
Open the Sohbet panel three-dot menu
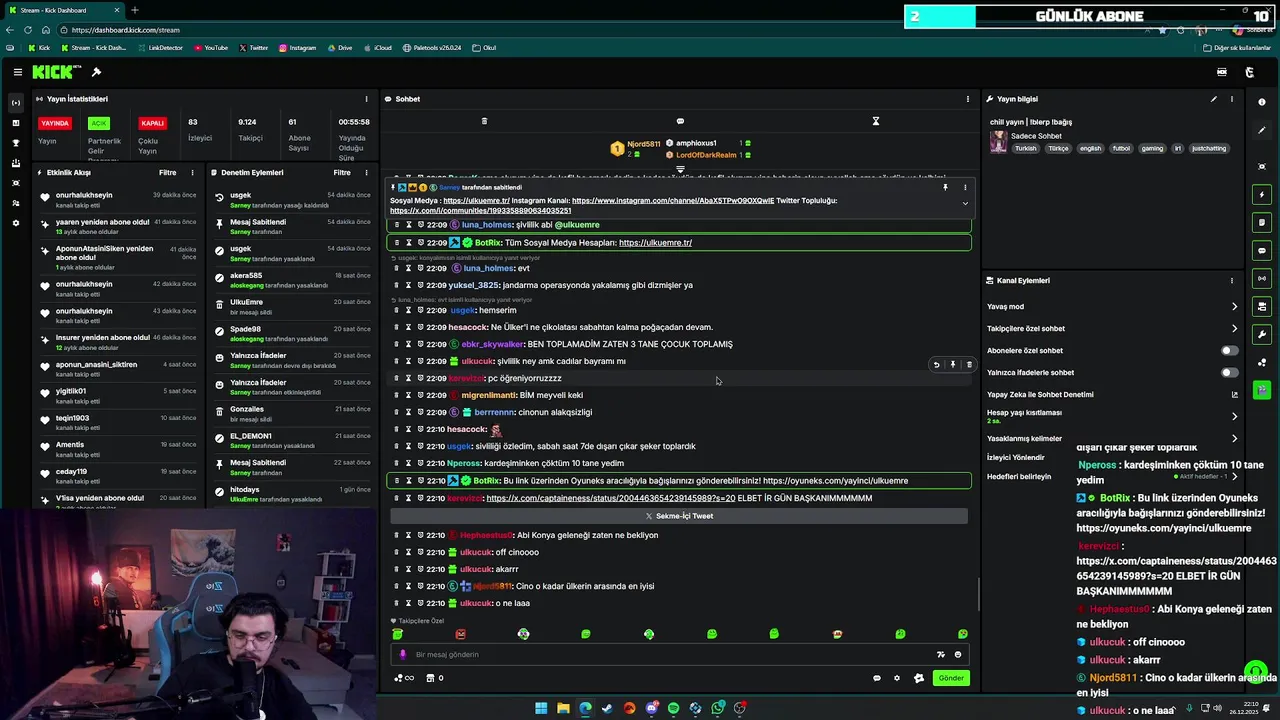click(967, 99)
